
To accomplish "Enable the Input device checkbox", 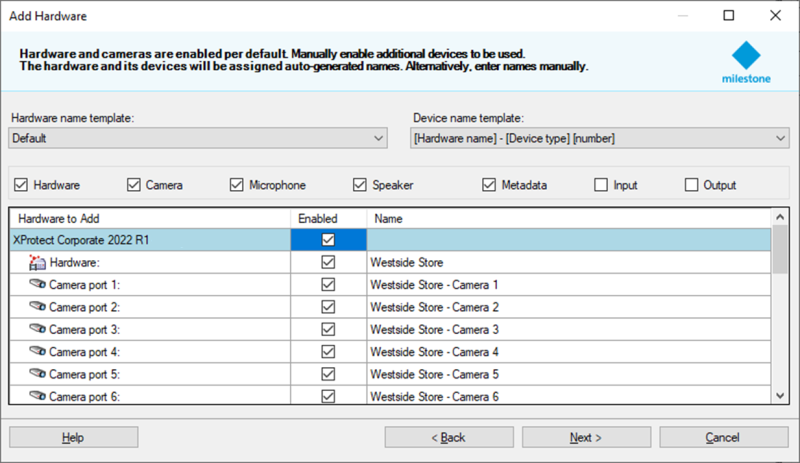I will coord(601,185).
